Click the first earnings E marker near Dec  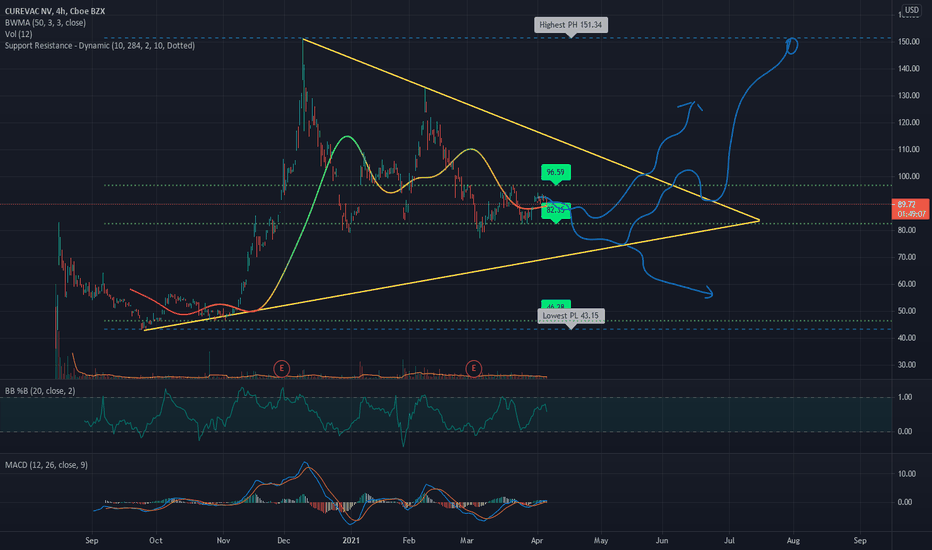tap(281, 369)
